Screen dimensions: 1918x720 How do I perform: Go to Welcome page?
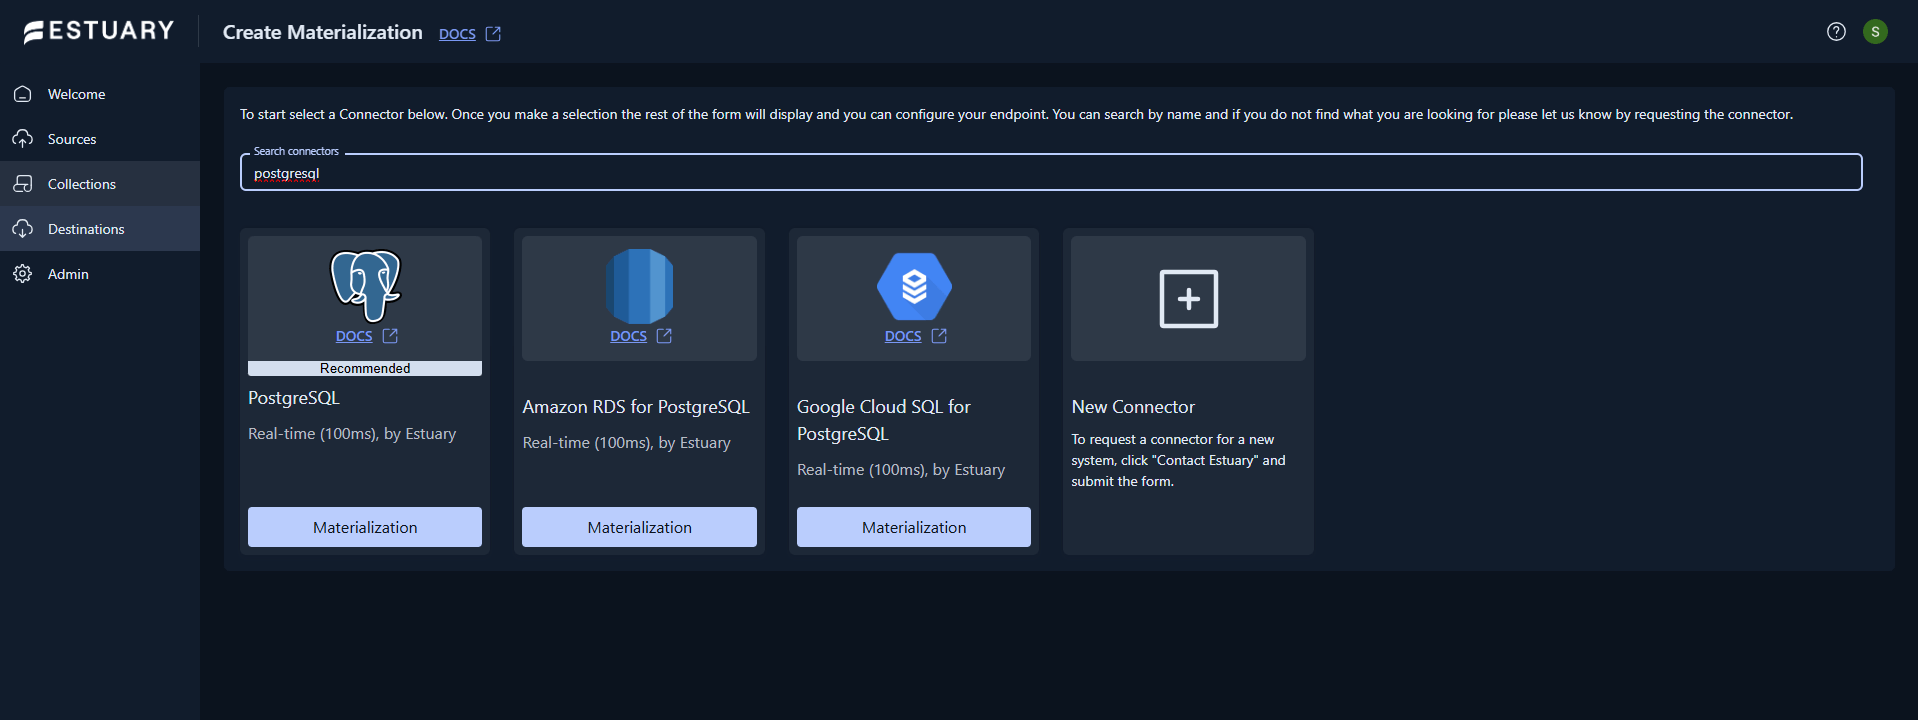tap(100, 94)
